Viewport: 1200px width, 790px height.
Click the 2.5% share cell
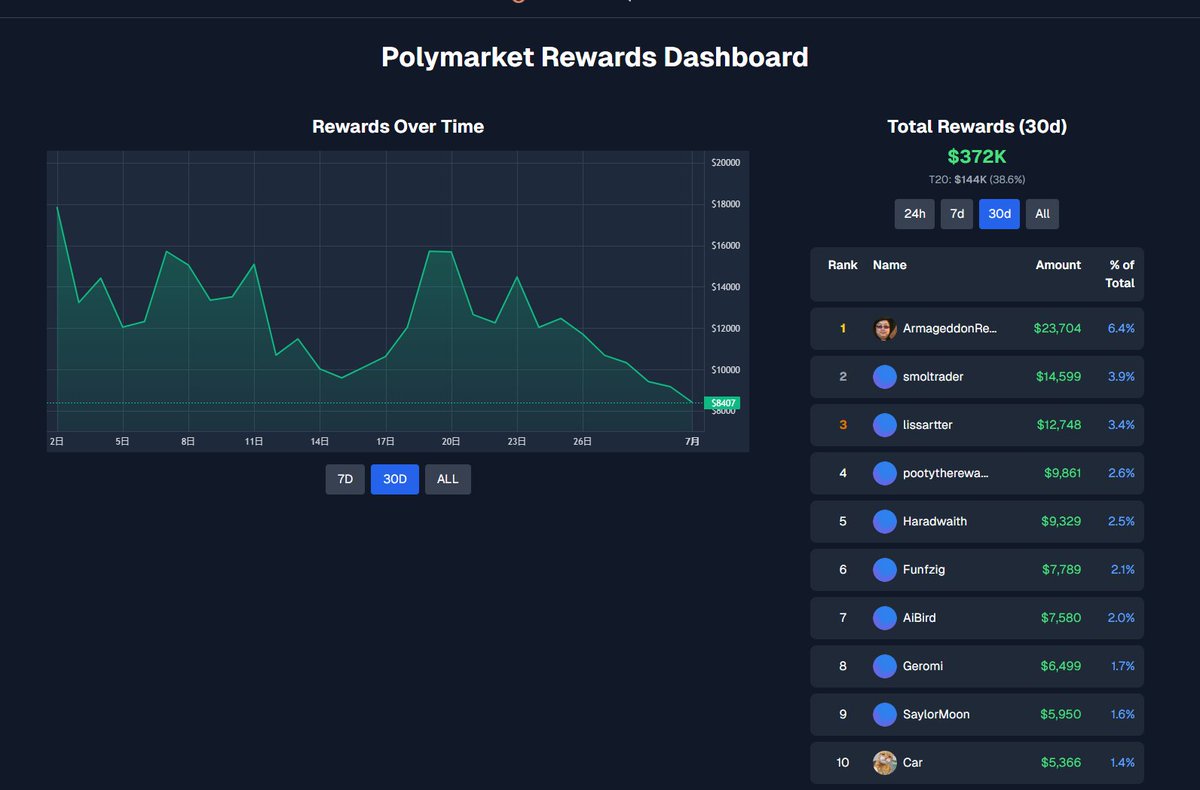pyautogui.click(x=1121, y=521)
